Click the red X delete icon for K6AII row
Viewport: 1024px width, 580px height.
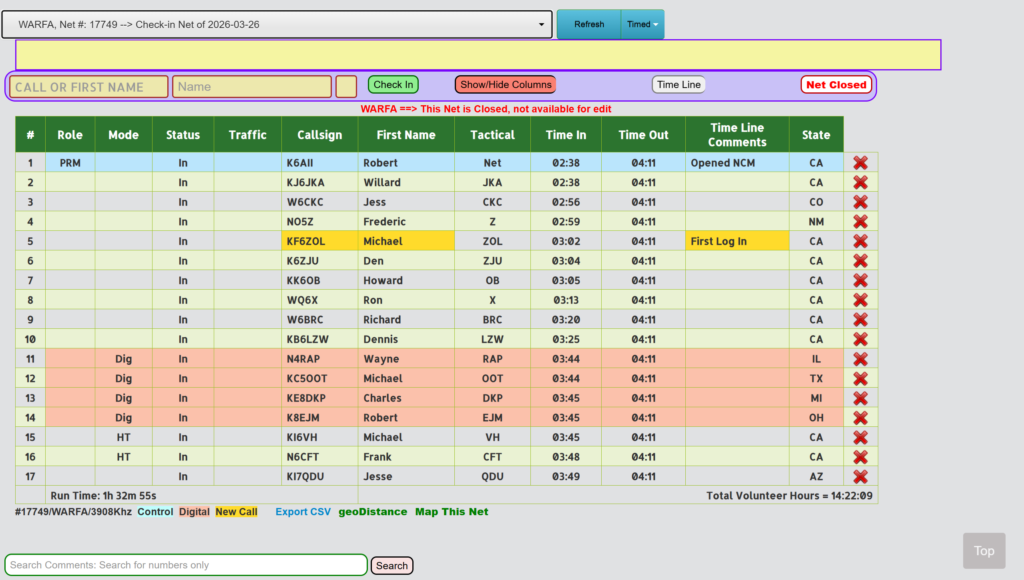[x=860, y=163]
